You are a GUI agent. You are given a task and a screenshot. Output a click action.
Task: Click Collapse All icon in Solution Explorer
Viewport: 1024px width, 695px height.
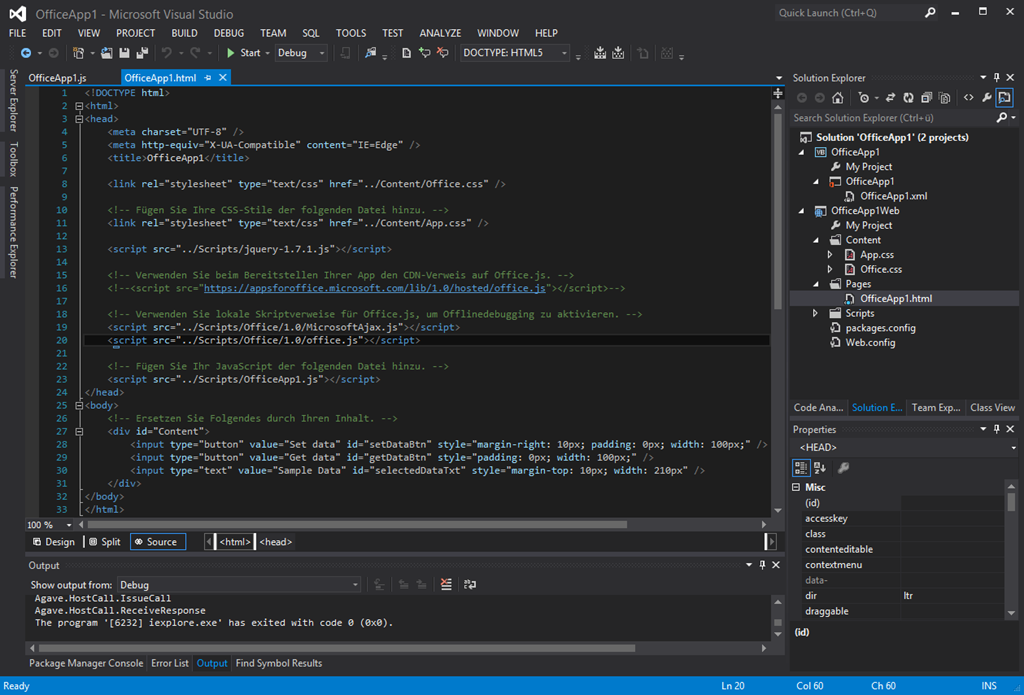pyautogui.click(x=926, y=98)
